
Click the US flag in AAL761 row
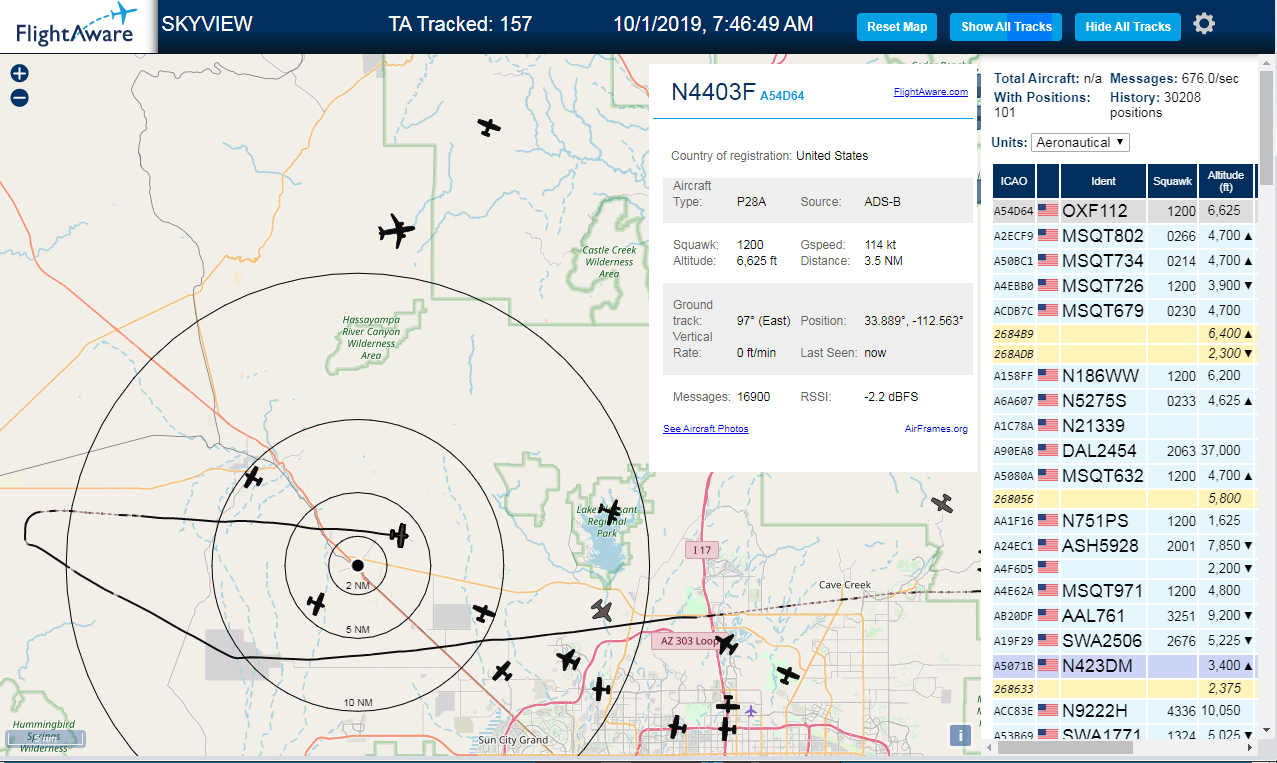point(1048,615)
